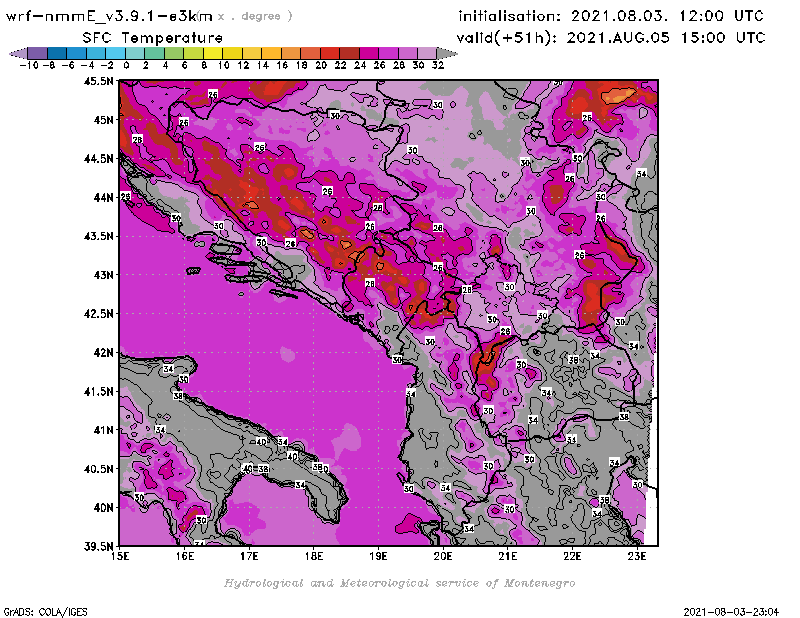This screenshot has width=800, height=618.
Task: Click the orange 14 to 16 legend swatch
Action: click(x=271, y=53)
